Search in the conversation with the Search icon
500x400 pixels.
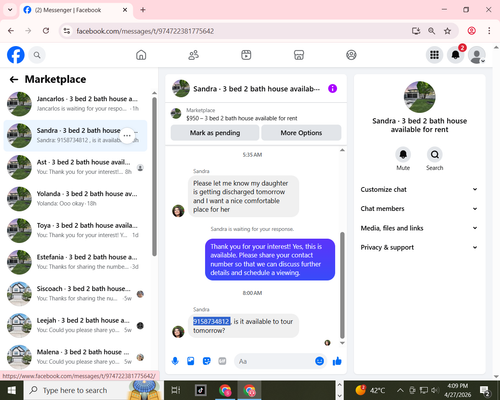coord(435,155)
